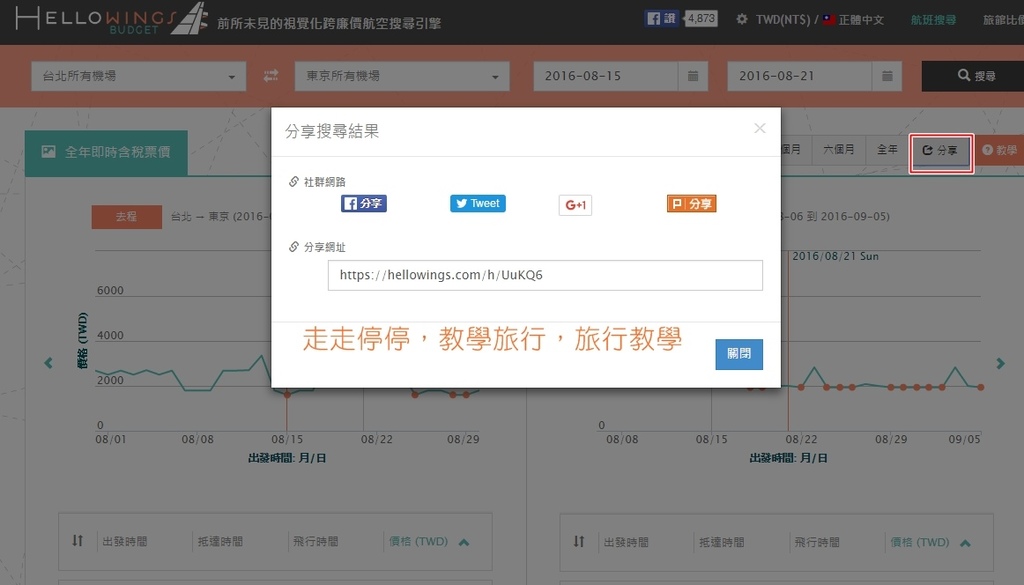Switch chart range to 六個月
This screenshot has width=1024, height=585.
839,150
